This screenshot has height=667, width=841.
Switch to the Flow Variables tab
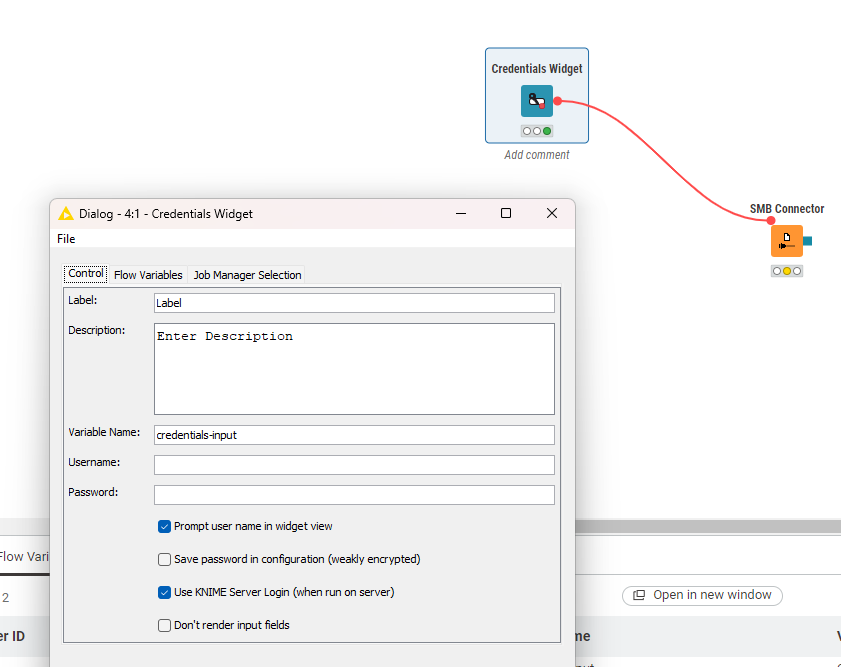148,275
